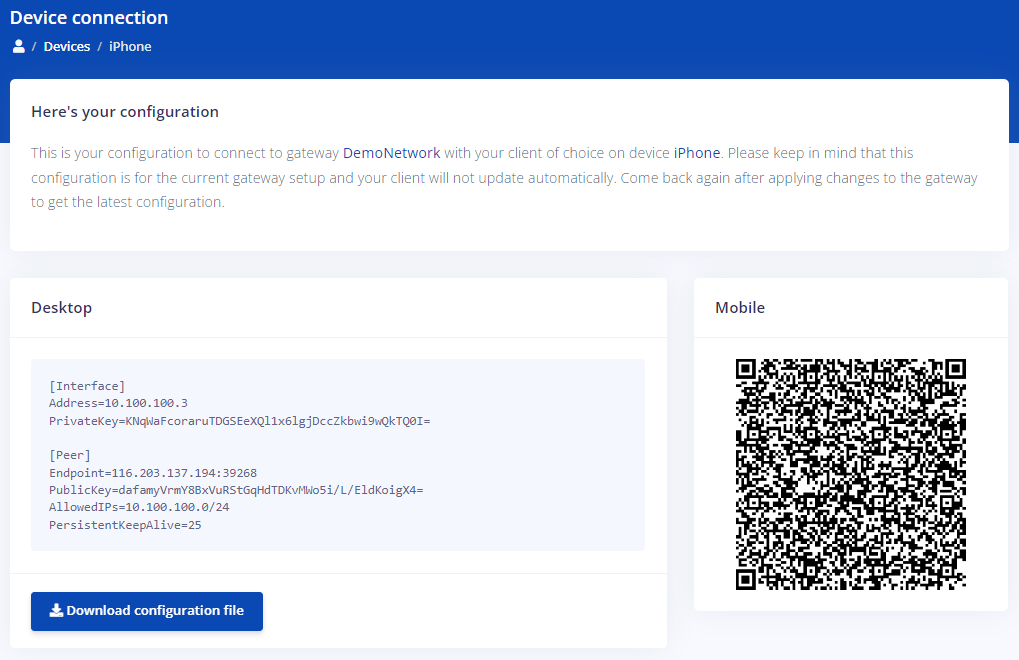Select the Endpoint=116.203.137.194:39268 line
Screen dimensions: 1019x660
[153, 473]
